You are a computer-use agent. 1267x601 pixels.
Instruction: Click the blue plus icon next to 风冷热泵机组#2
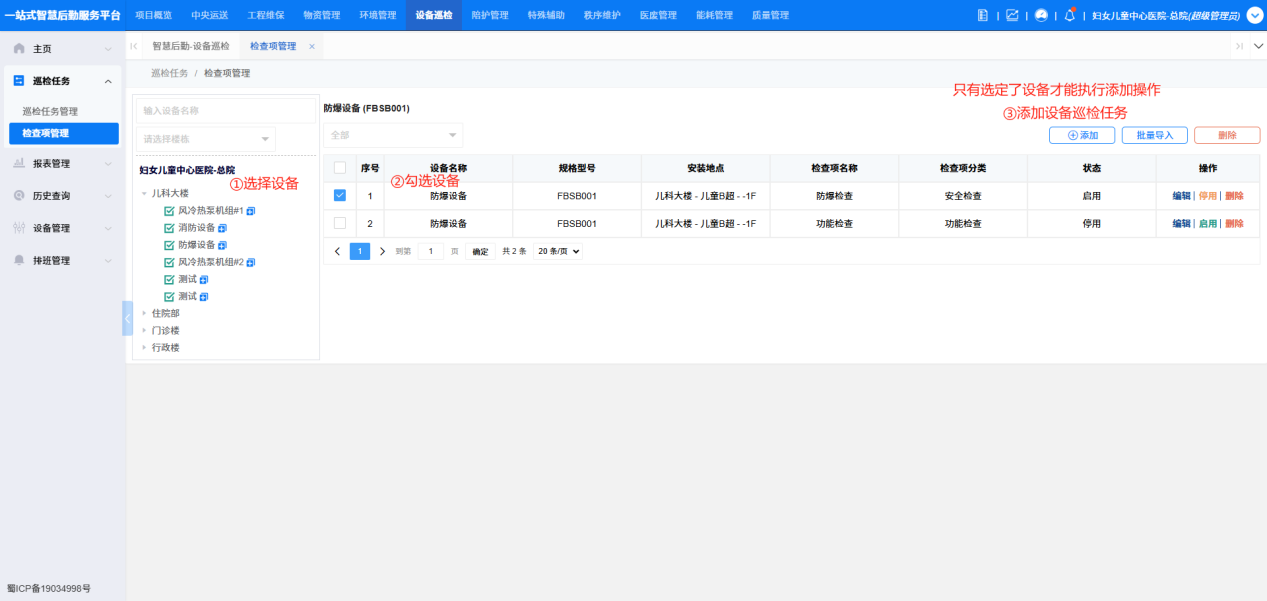[251, 262]
